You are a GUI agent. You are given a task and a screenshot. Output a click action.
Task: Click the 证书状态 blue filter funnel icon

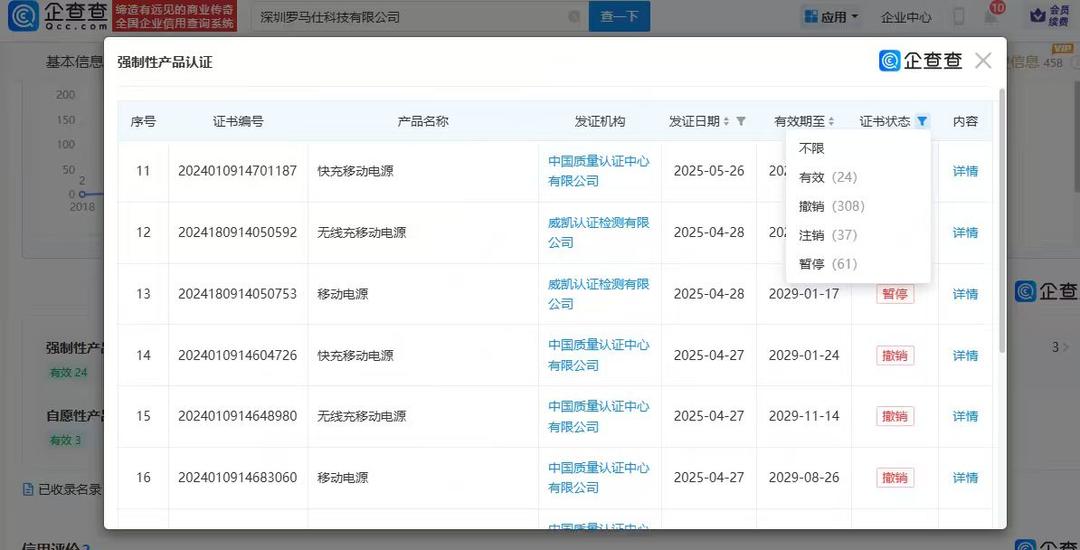pos(922,121)
